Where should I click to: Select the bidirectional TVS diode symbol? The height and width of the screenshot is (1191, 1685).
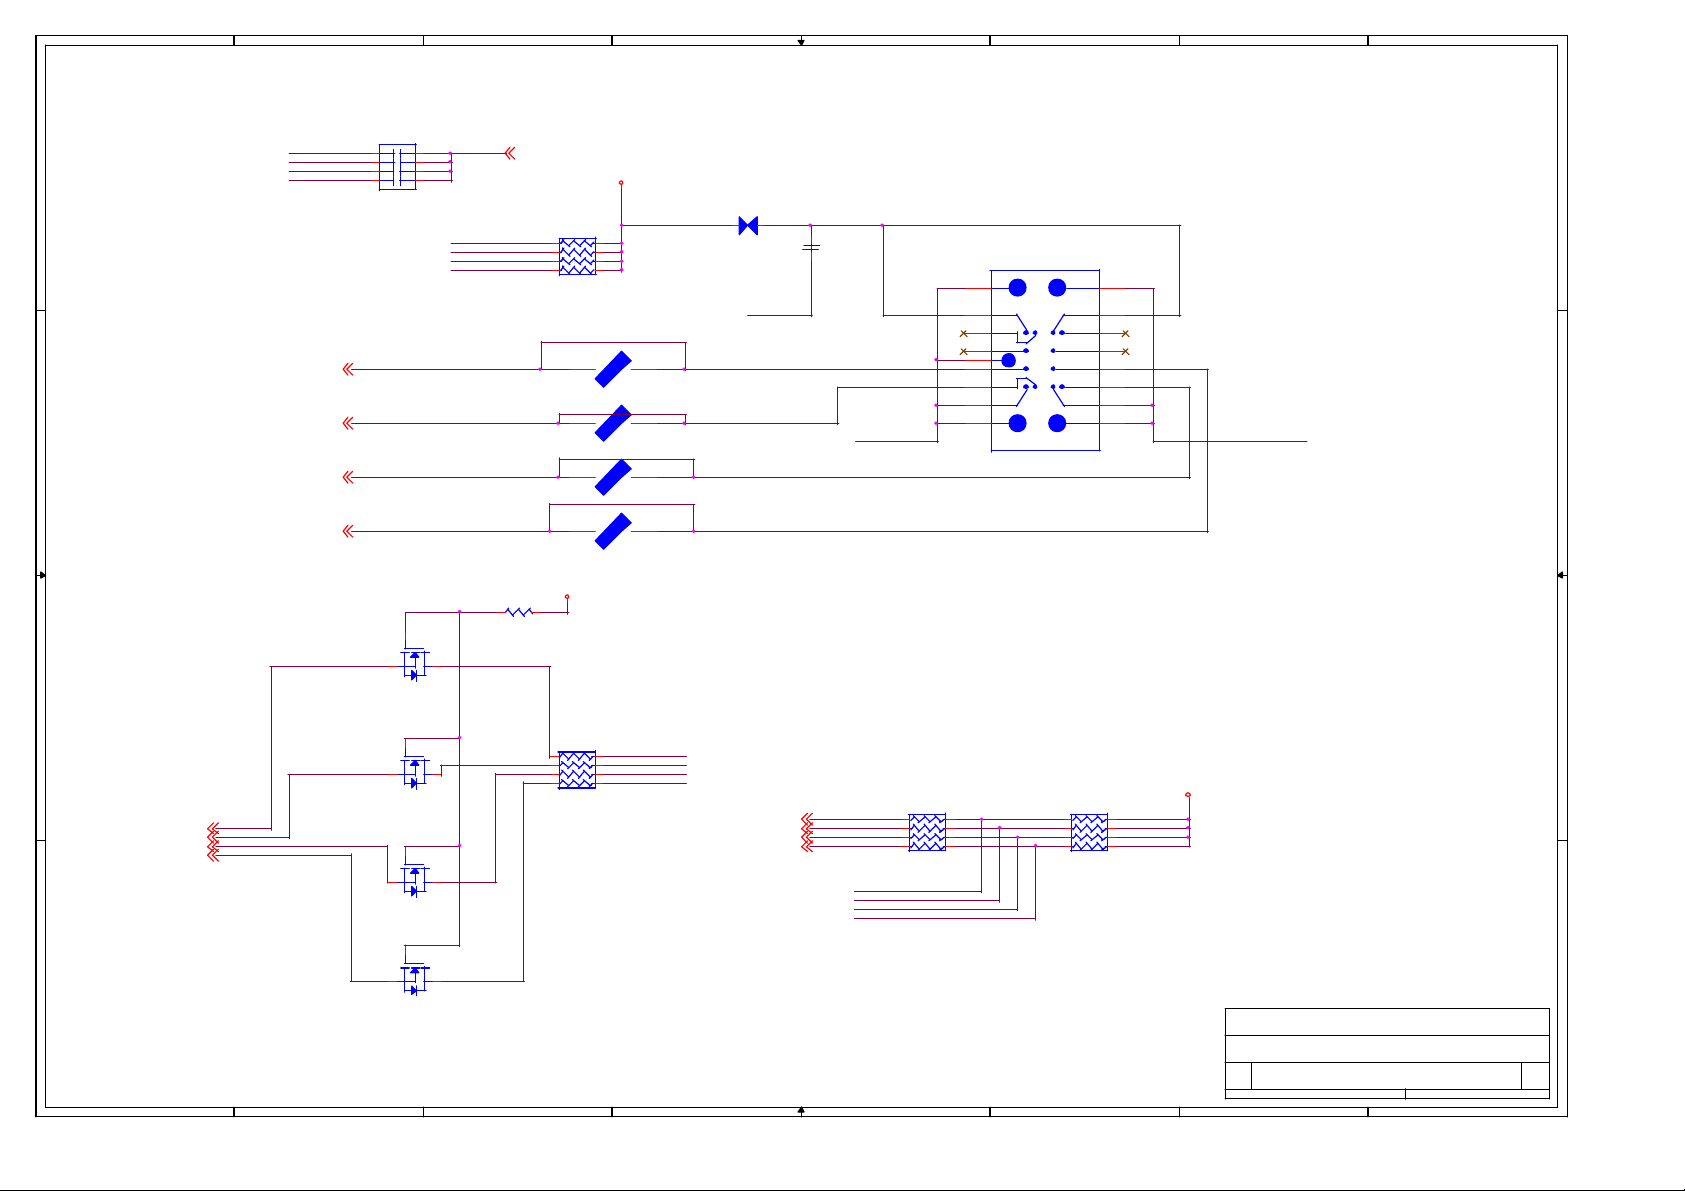point(748,226)
